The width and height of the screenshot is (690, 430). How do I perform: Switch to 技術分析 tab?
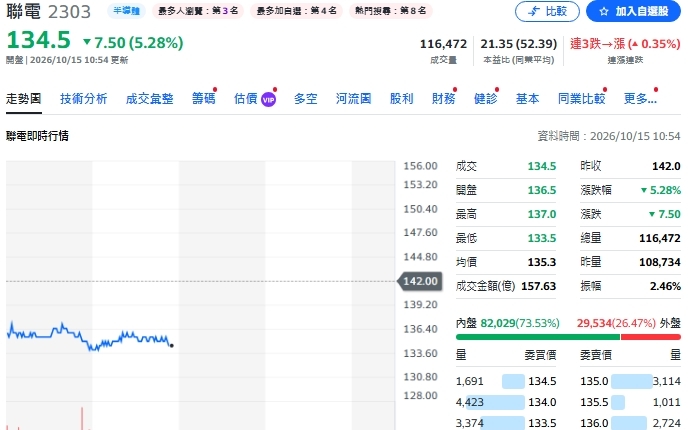[84, 99]
